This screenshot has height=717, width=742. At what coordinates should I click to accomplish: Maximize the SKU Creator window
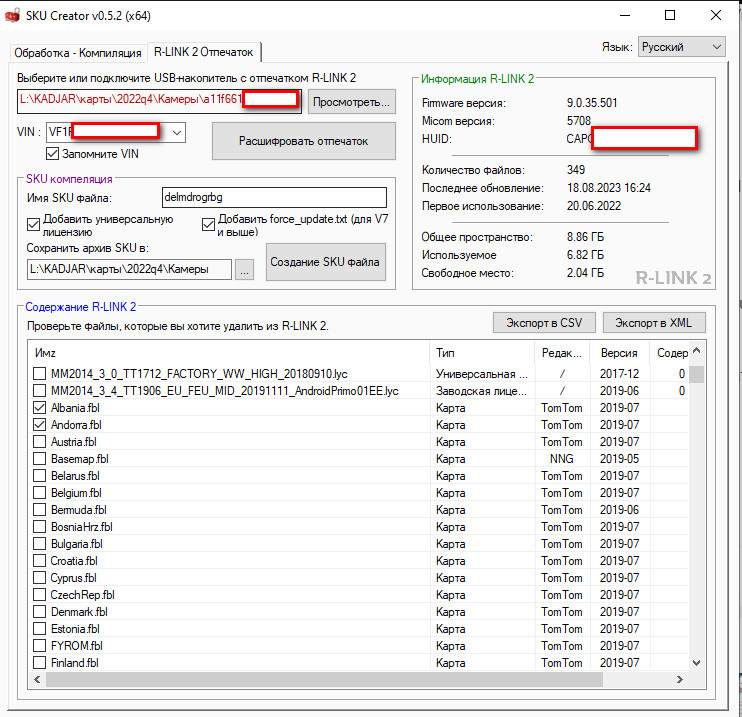[x=670, y=15]
